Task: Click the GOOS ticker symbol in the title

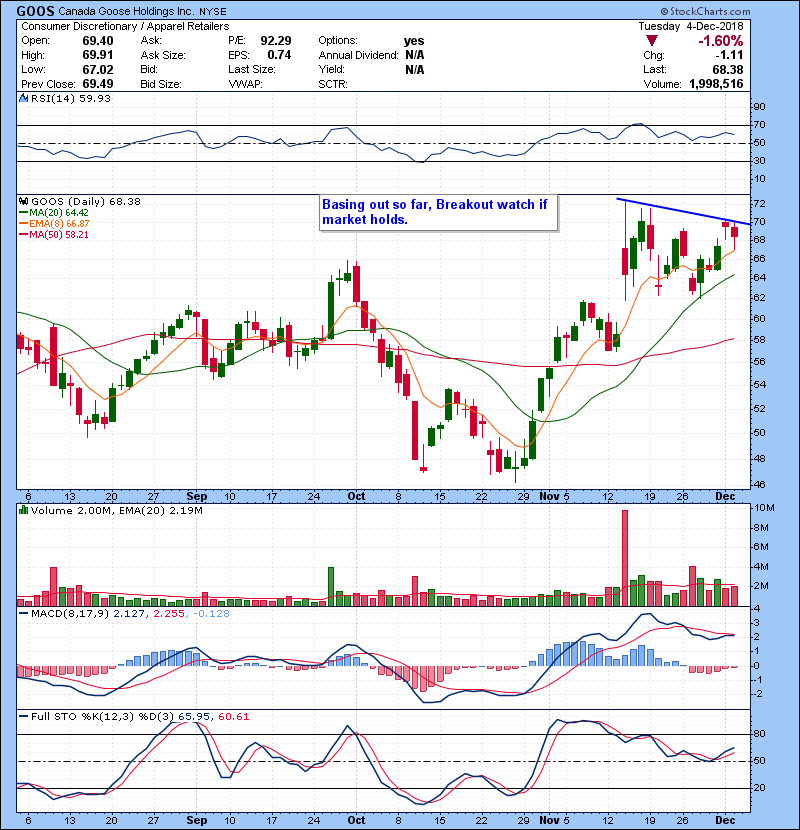Action: coord(35,11)
